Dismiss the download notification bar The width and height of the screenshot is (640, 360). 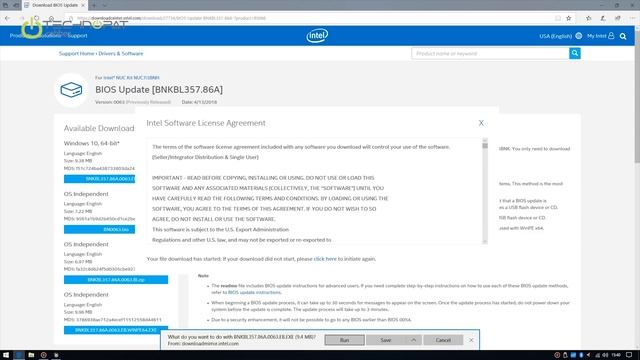[x=471, y=340]
